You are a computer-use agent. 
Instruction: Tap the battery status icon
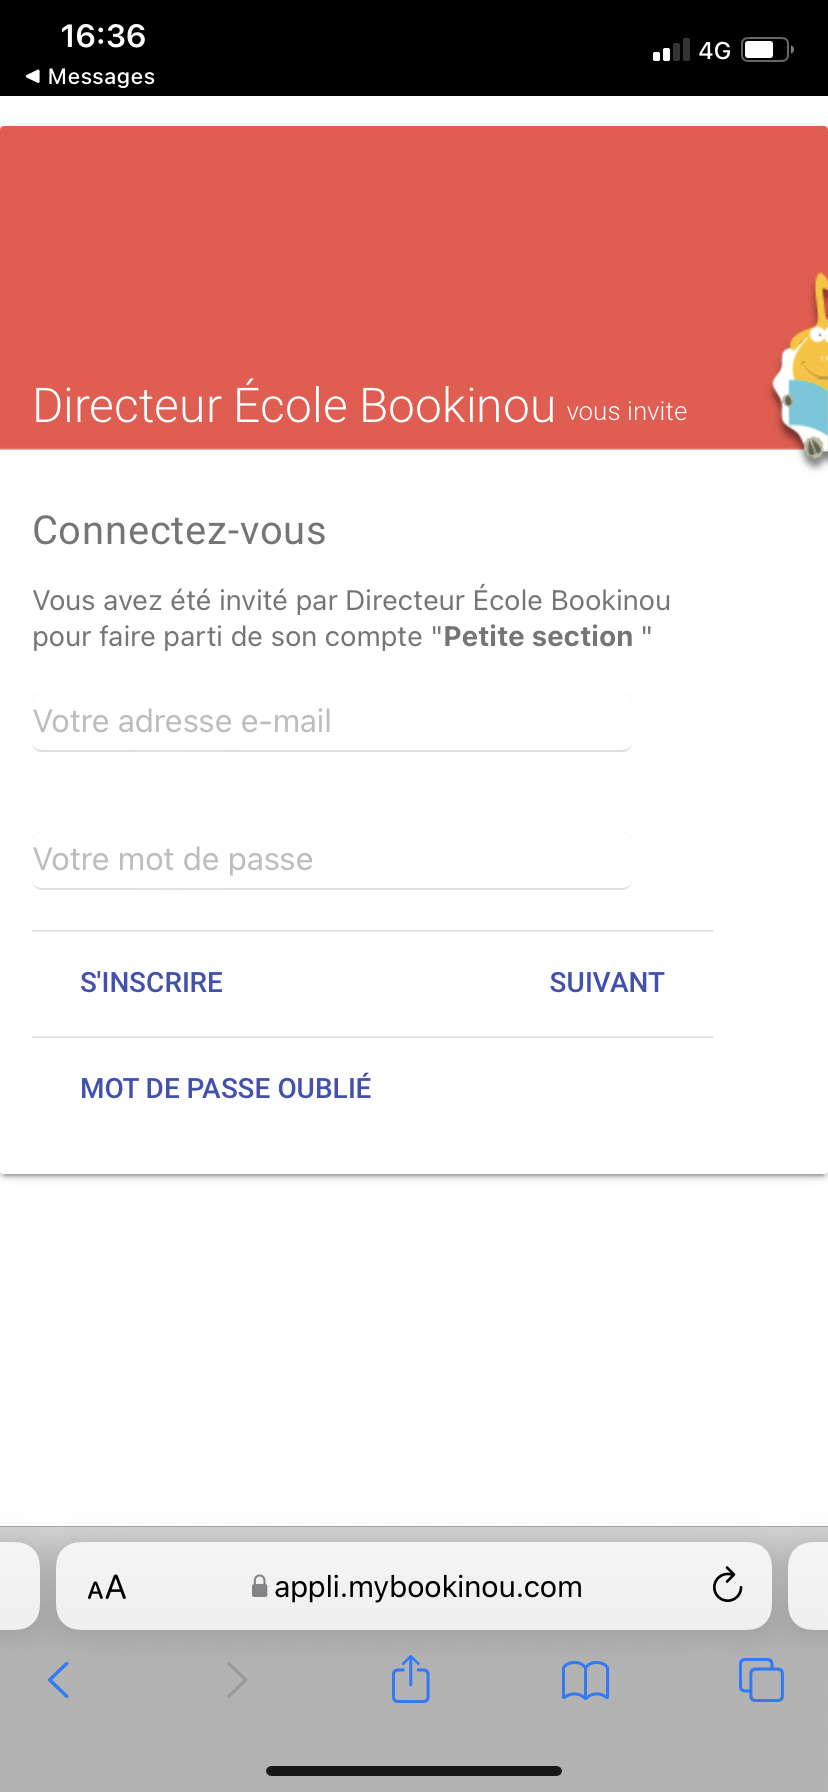[x=768, y=49]
